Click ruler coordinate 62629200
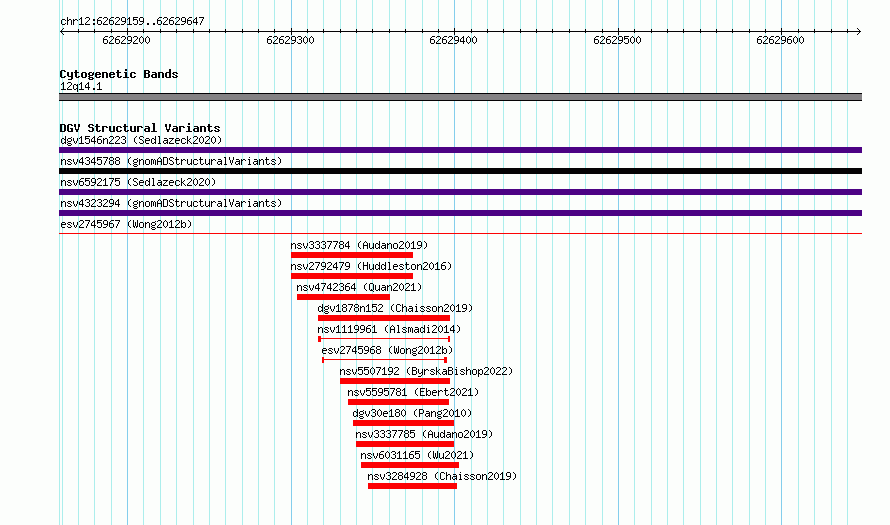Screen dimensions: 890x525 127,40
